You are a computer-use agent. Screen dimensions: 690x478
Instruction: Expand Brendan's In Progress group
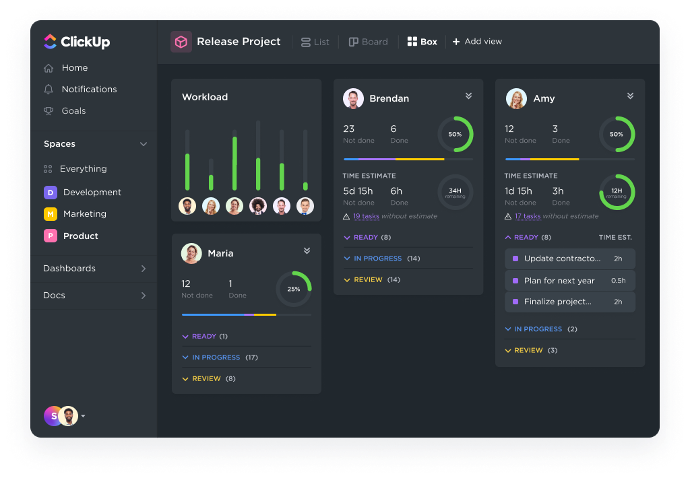347,258
